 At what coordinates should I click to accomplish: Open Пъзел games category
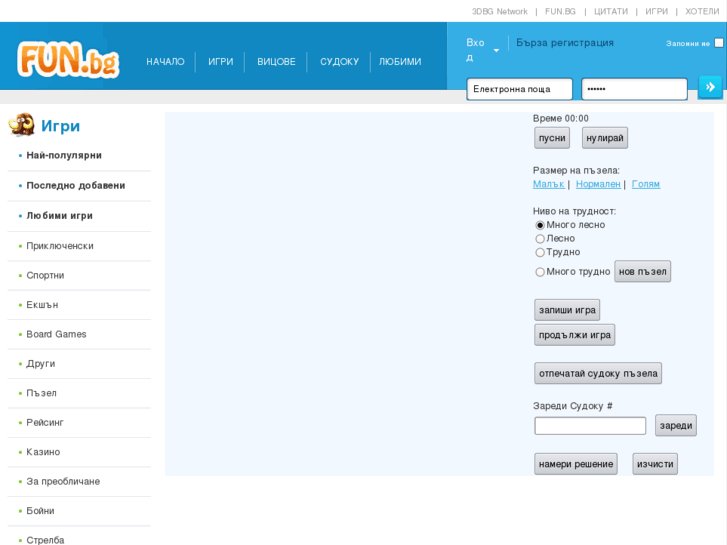click(x=41, y=393)
